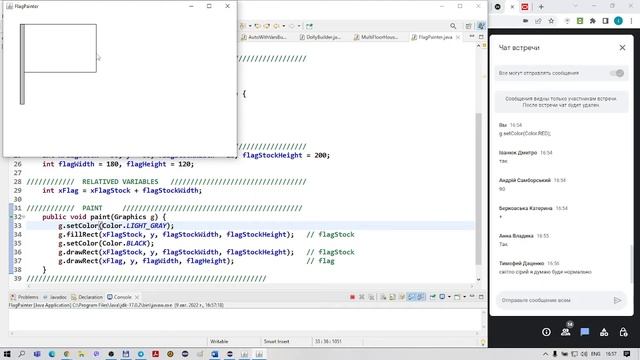
Task: Click the taskbar search icon
Action: tap(22, 354)
